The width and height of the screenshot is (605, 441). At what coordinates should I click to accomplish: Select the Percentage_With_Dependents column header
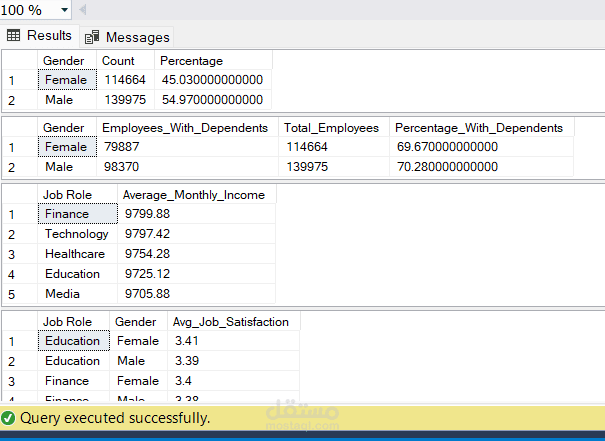click(x=482, y=128)
